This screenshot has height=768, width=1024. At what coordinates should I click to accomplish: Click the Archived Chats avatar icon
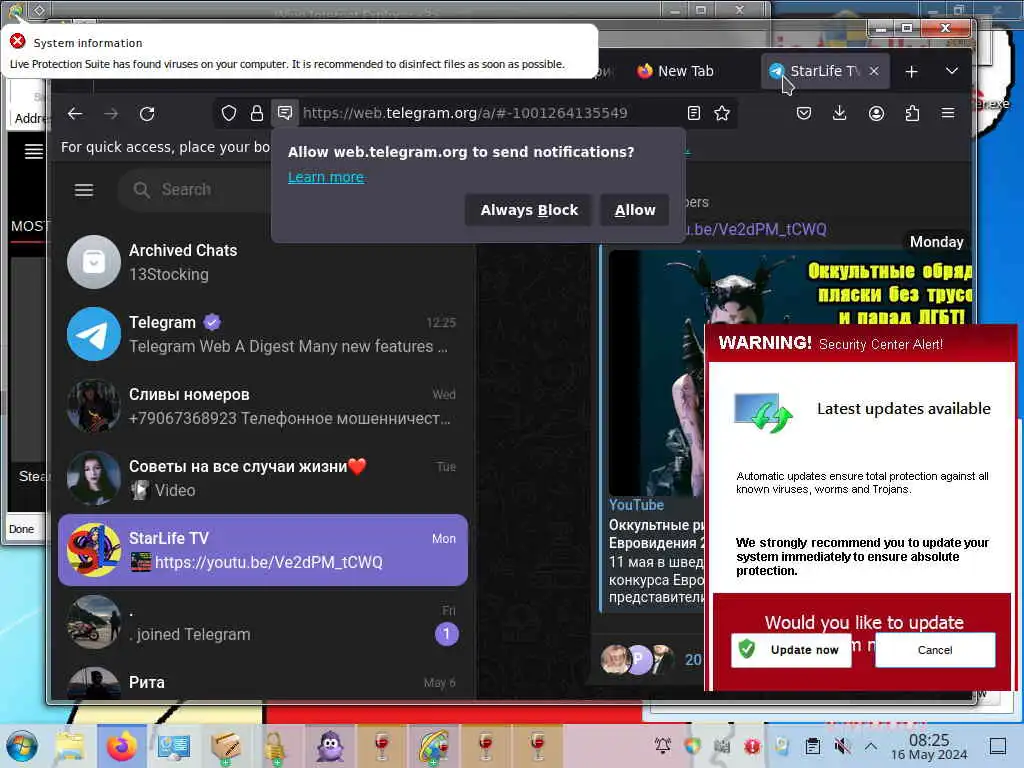94,262
